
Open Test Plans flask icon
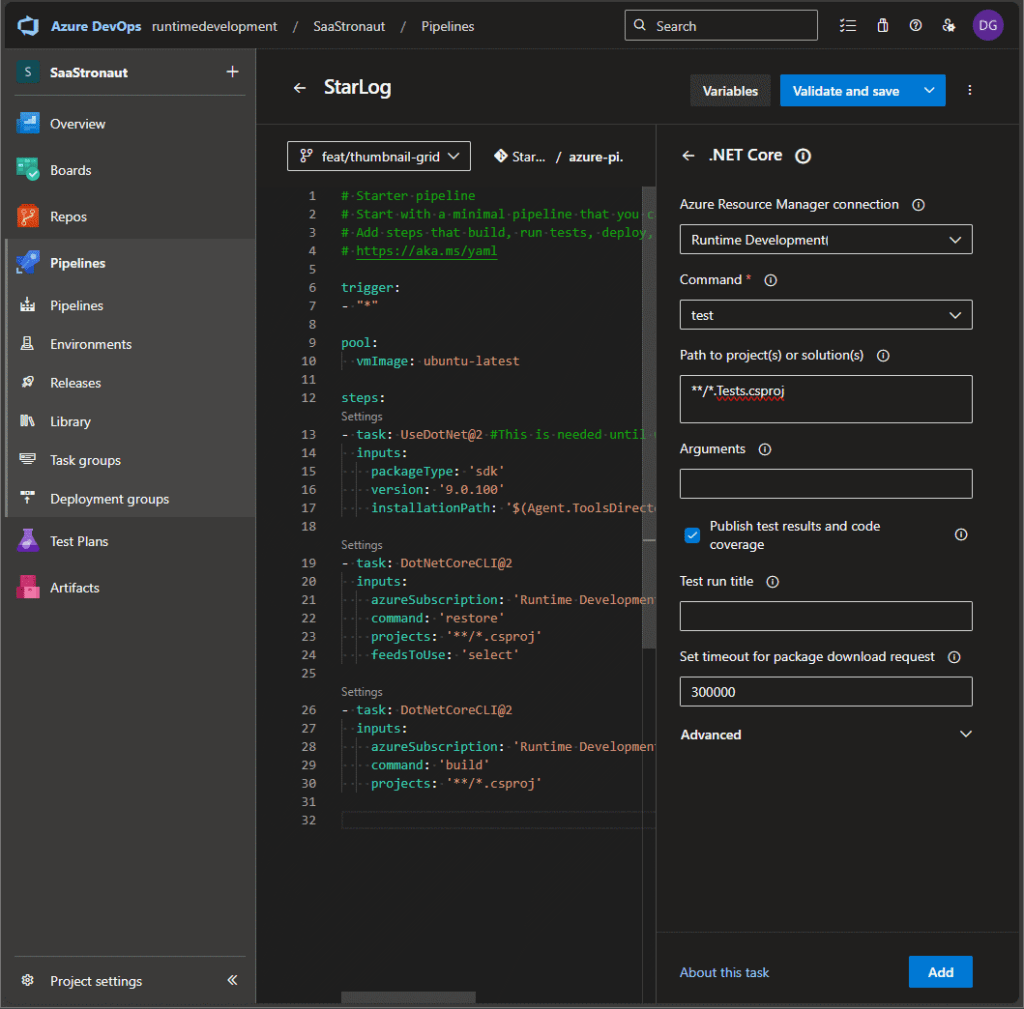[28, 541]
